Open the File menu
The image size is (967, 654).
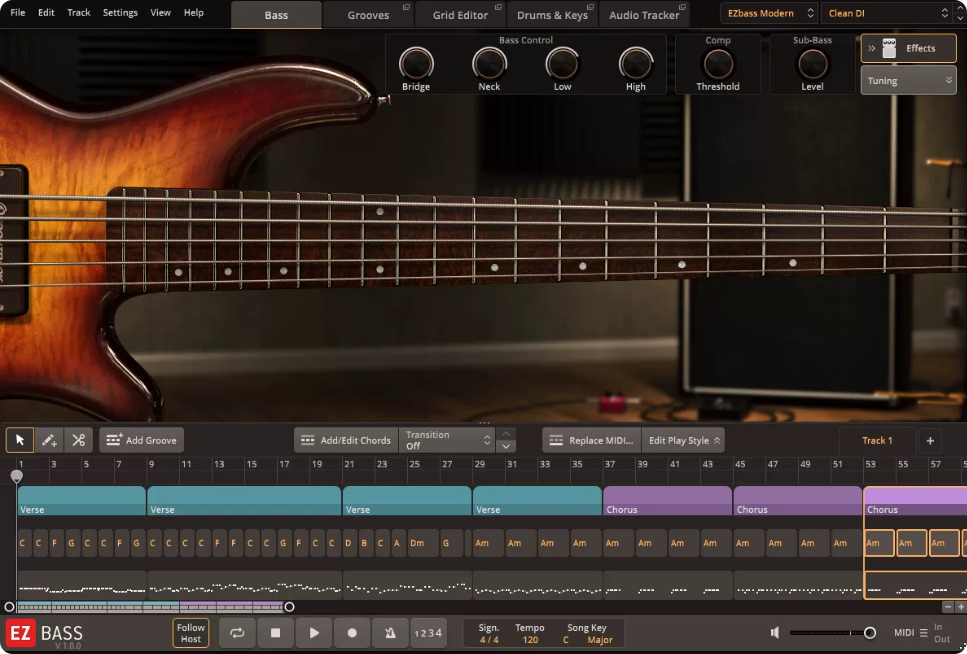pos(18,12)
